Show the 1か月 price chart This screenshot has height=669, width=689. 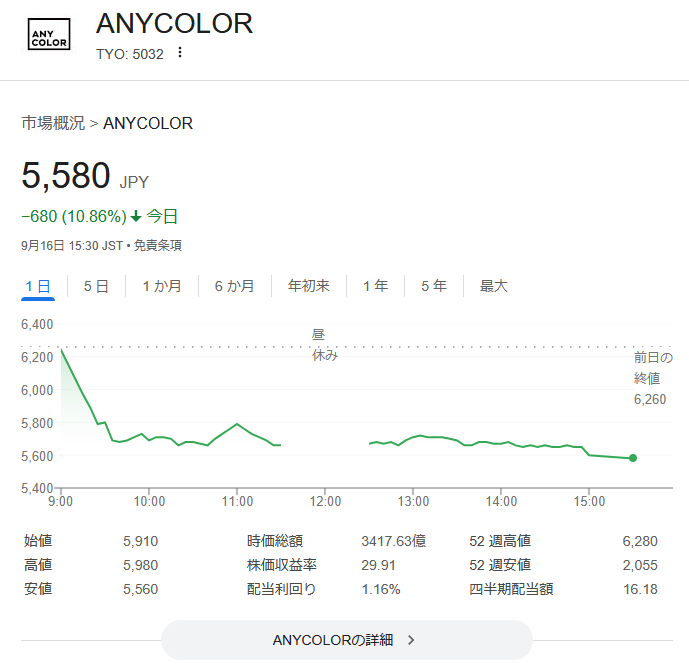point(162,286)
